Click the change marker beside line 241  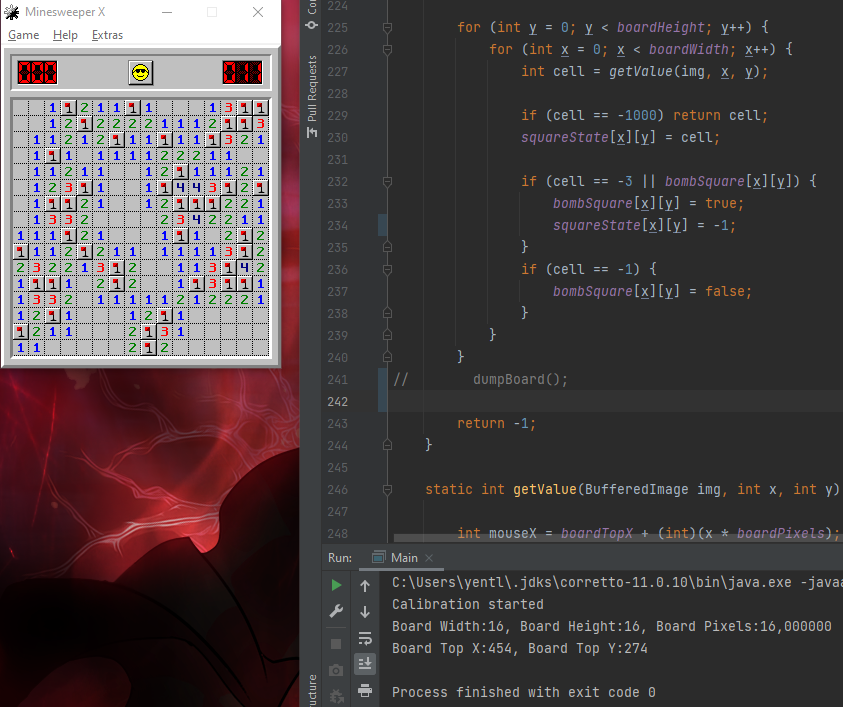pyautogui.click(x=382, y=390)
